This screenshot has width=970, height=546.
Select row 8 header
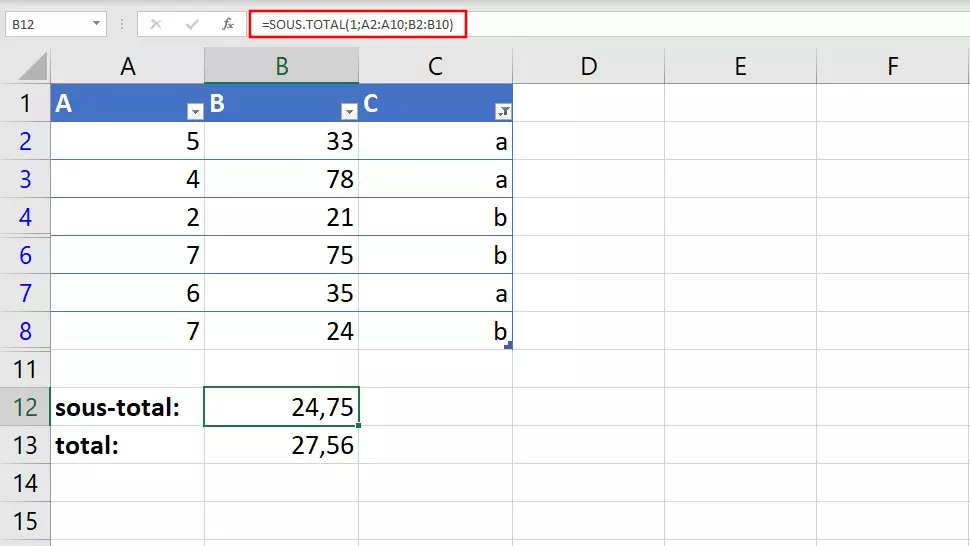25,331
